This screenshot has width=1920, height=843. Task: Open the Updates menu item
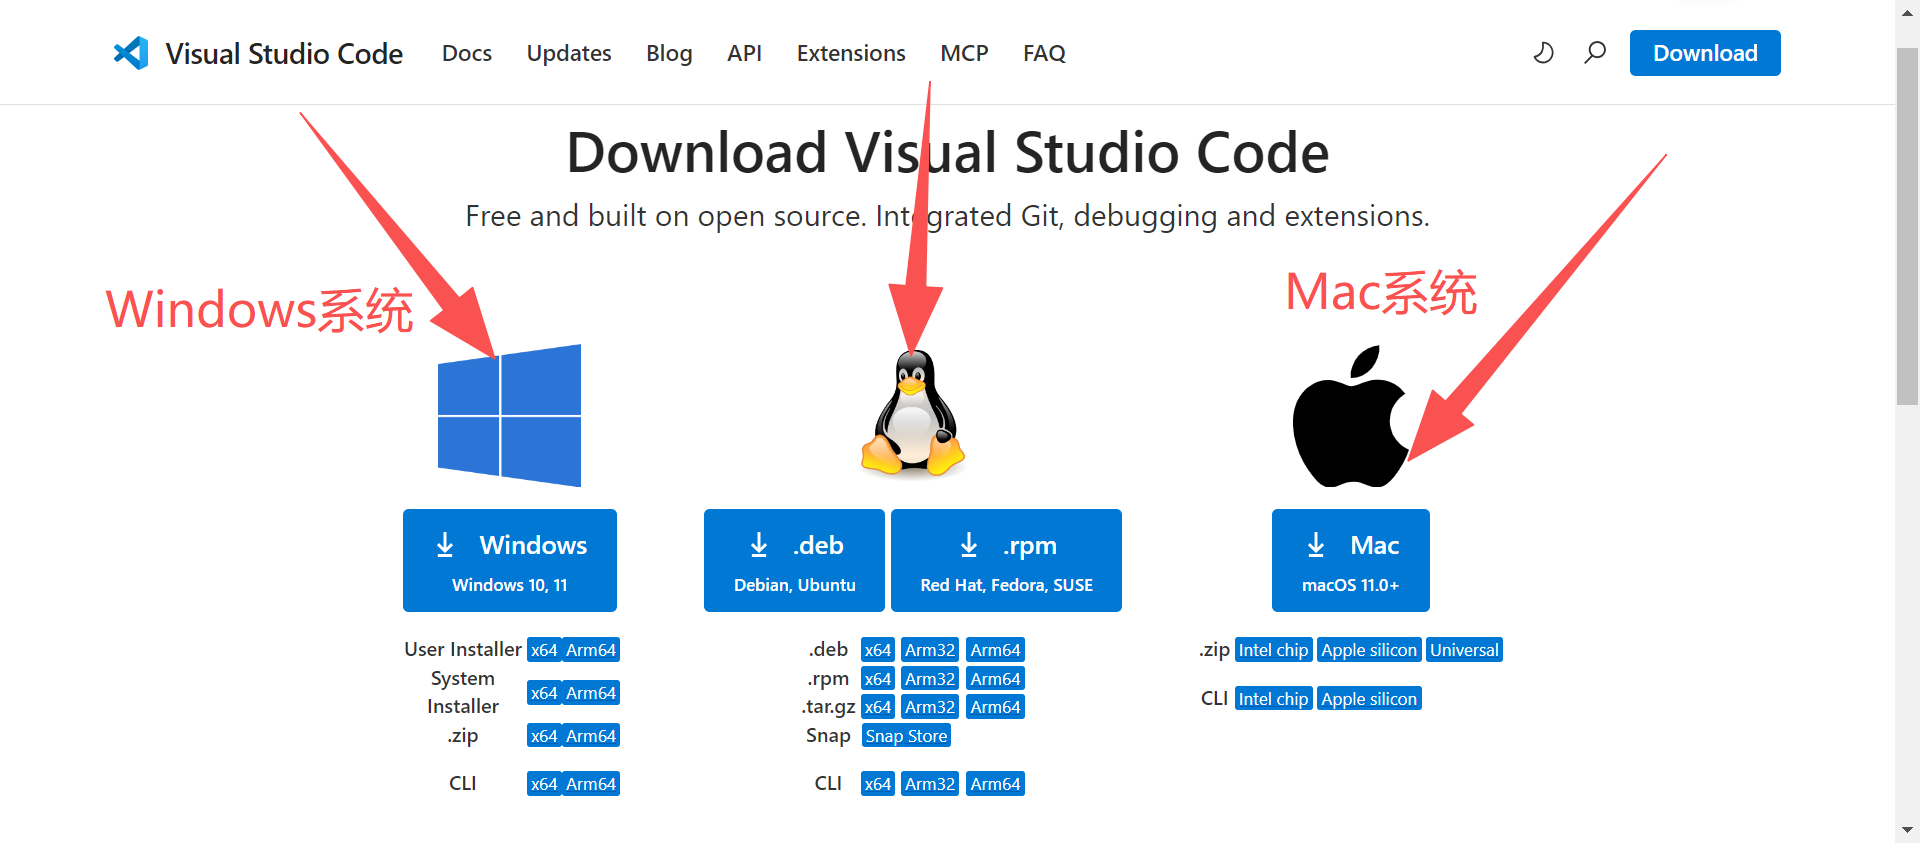tap(569, 53)
